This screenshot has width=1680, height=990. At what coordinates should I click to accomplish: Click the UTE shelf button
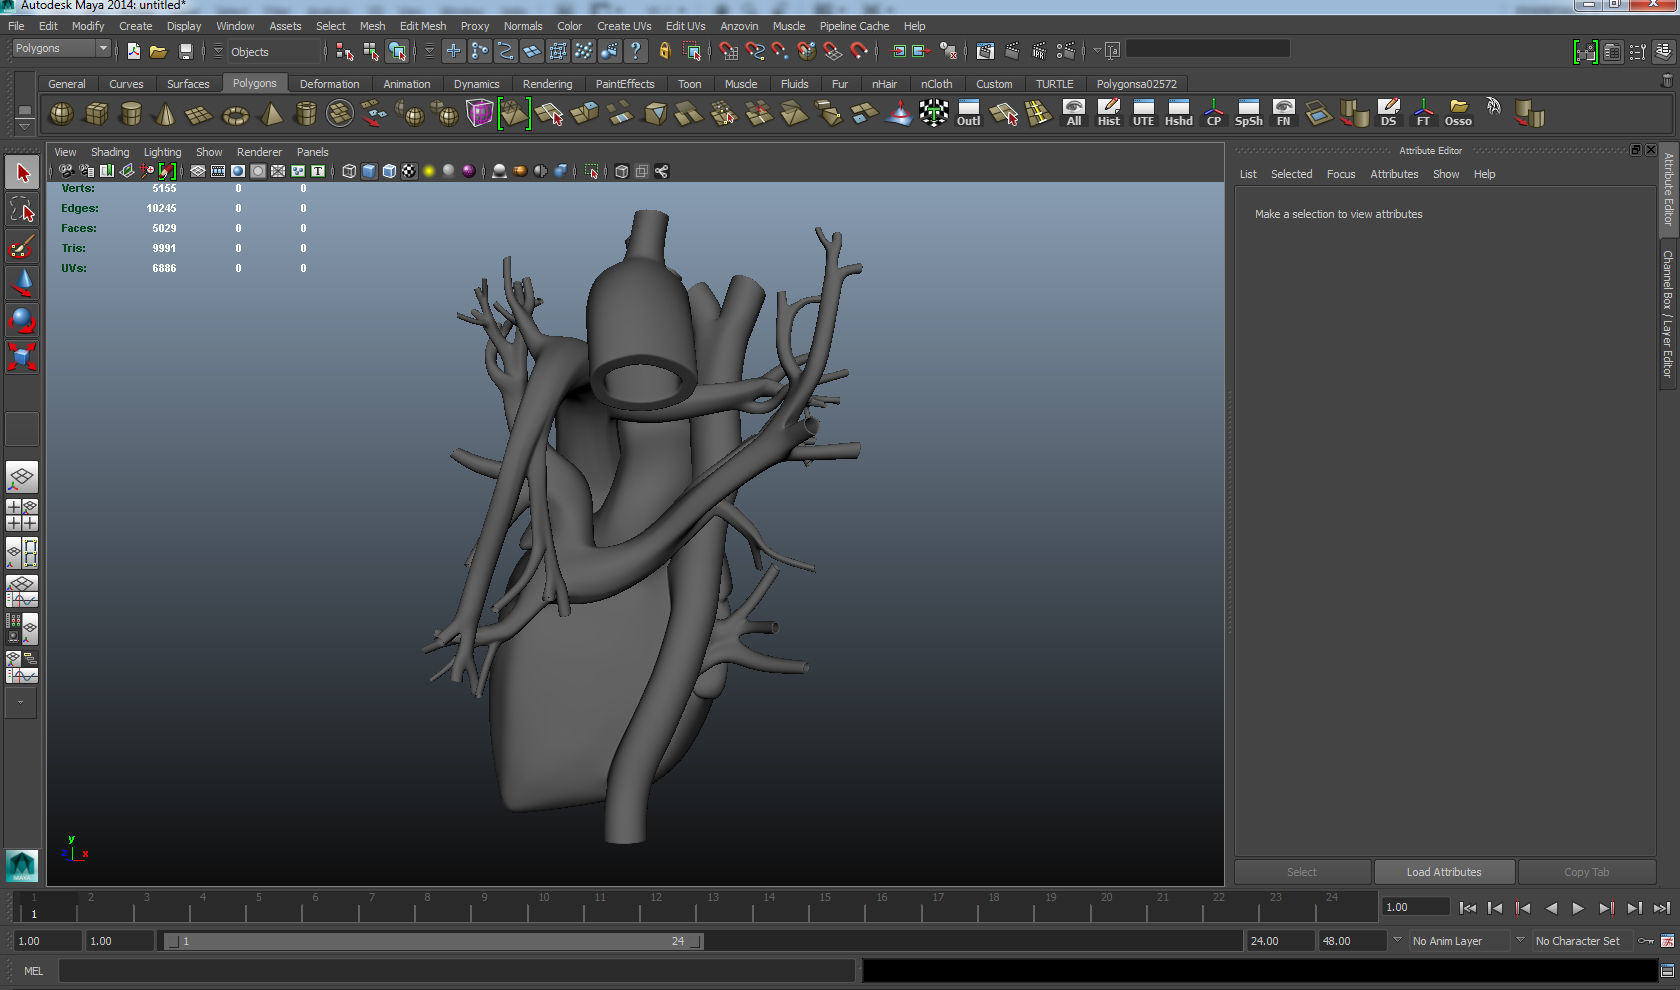click(x=1143, y=113)
